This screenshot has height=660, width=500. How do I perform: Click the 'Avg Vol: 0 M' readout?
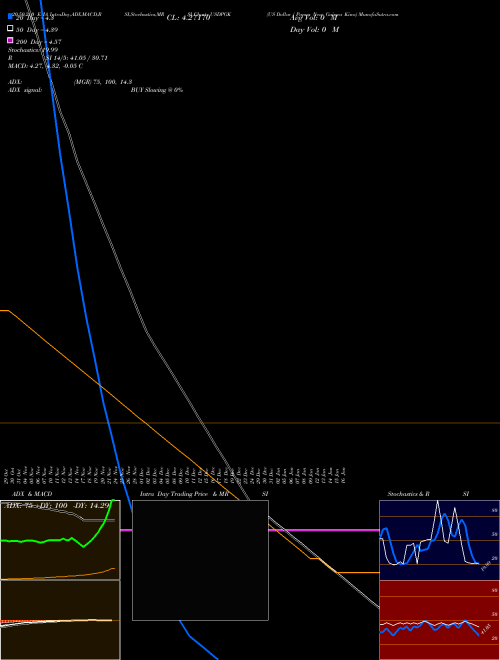click(313, 18)
